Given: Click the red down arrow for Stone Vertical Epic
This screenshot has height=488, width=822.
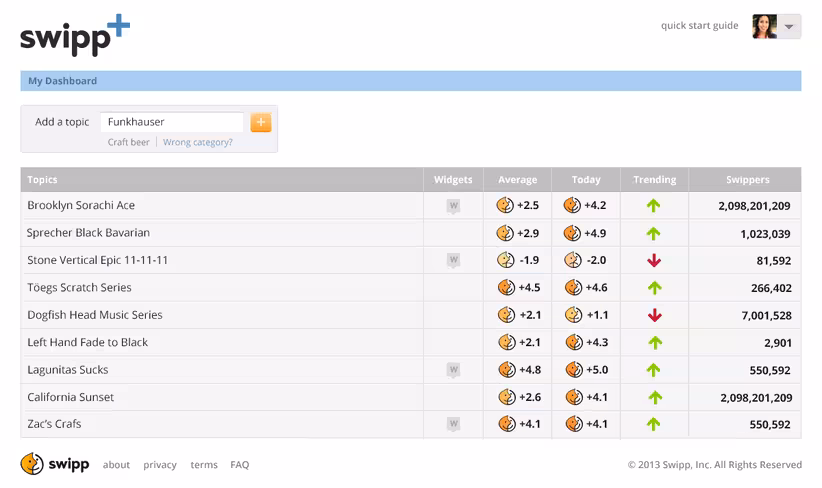Looking at the screenshot, I should 654,261.
